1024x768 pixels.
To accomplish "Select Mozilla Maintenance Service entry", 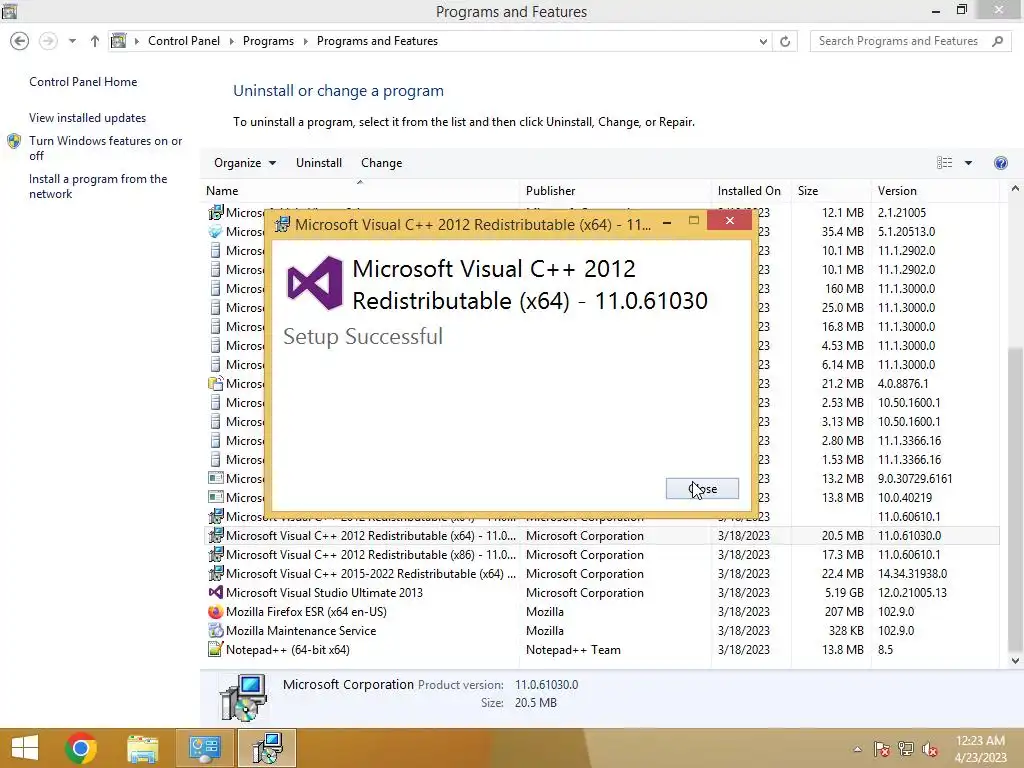I will coord(601,630).
